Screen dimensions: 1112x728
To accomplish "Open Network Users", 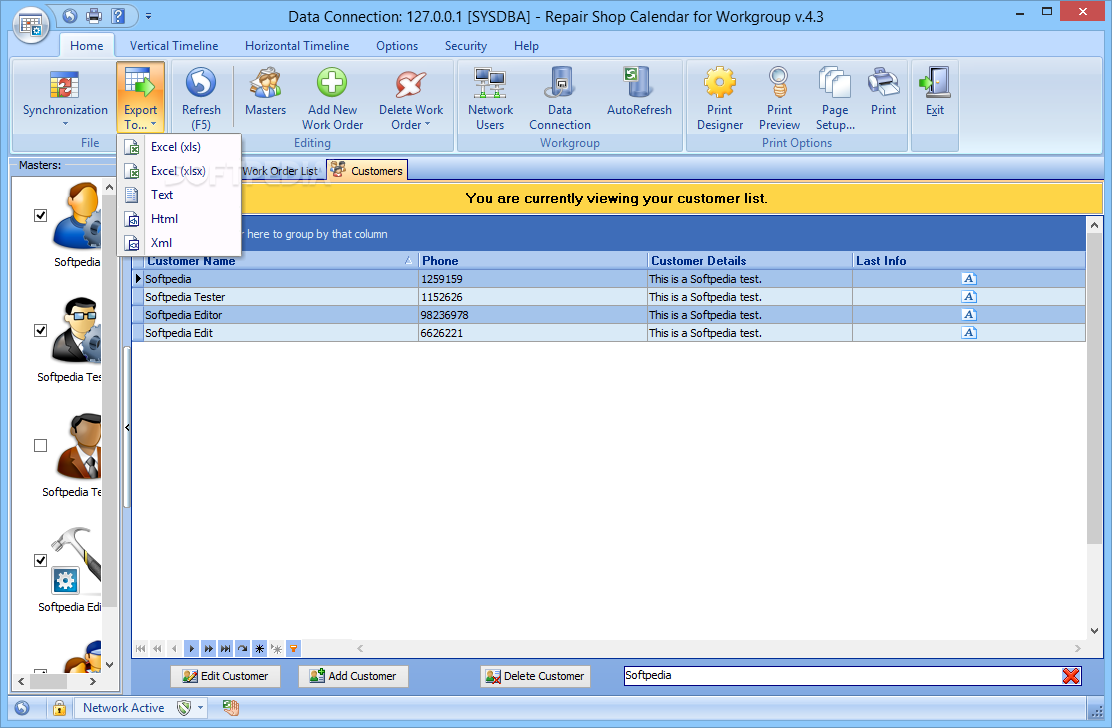I will click(x=490, y=99).
